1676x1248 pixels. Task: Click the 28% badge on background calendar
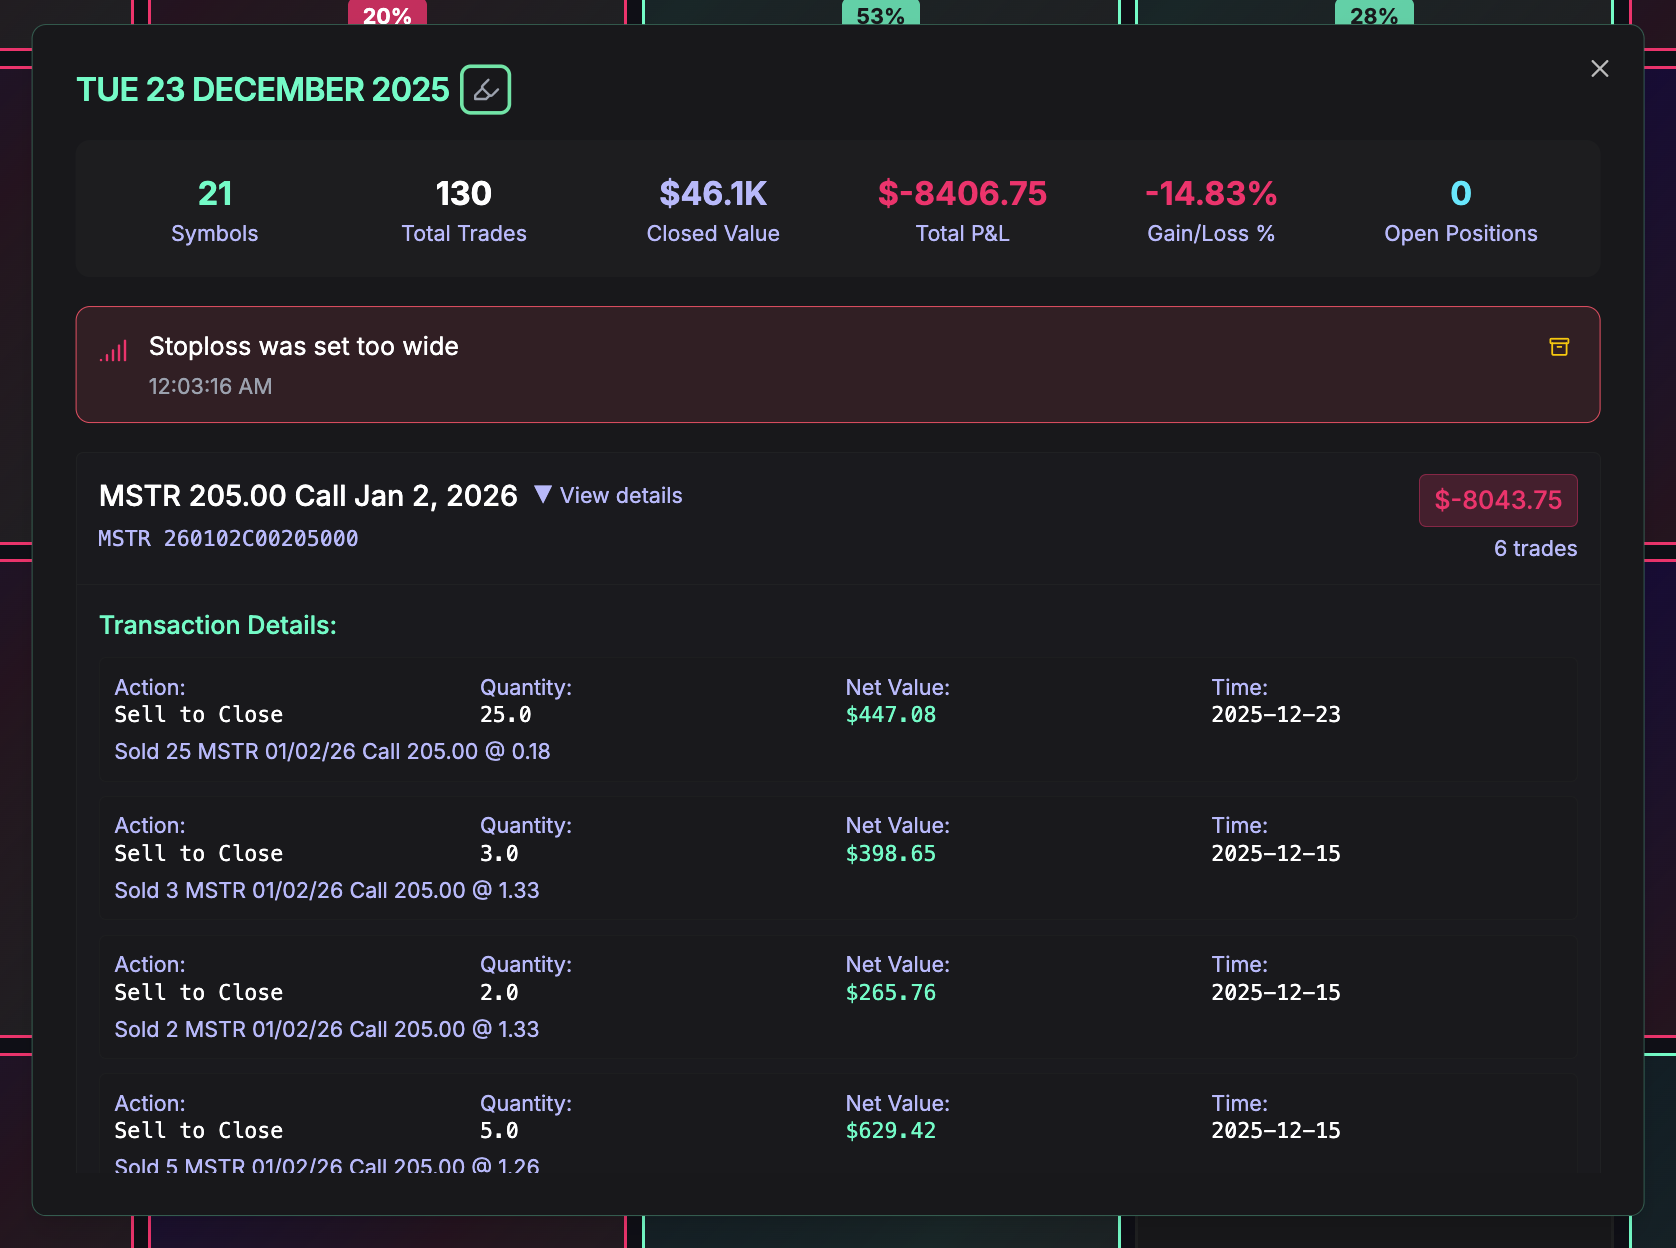coord(1374,13)
